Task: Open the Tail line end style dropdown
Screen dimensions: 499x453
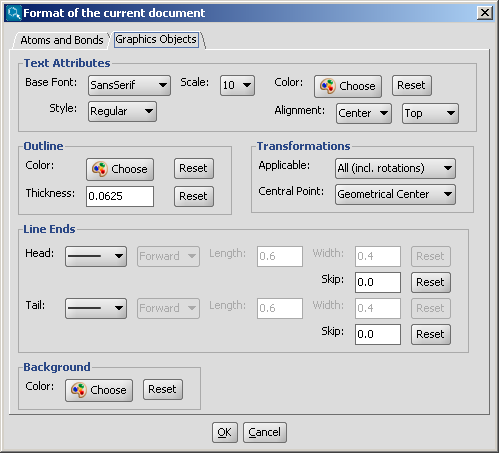Action: point(96,308)
